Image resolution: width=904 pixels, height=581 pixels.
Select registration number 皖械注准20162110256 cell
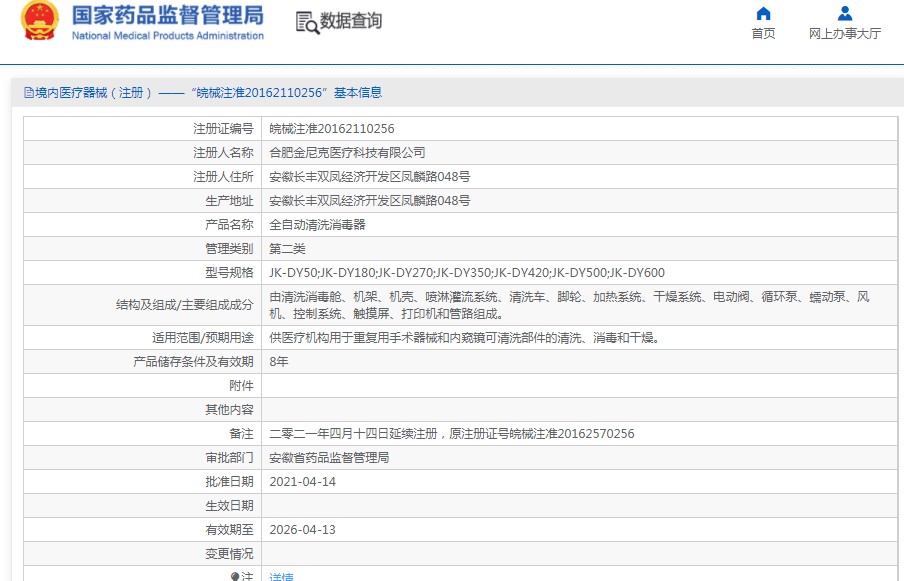(332, 129)
